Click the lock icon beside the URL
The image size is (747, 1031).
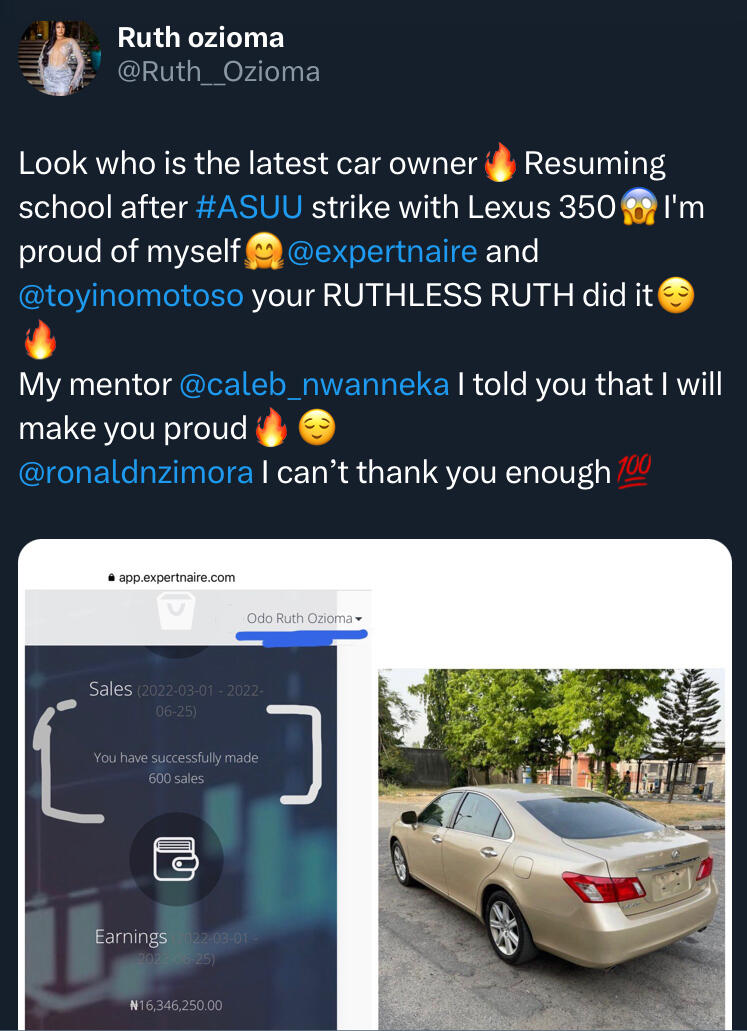(x=111, y=578)
